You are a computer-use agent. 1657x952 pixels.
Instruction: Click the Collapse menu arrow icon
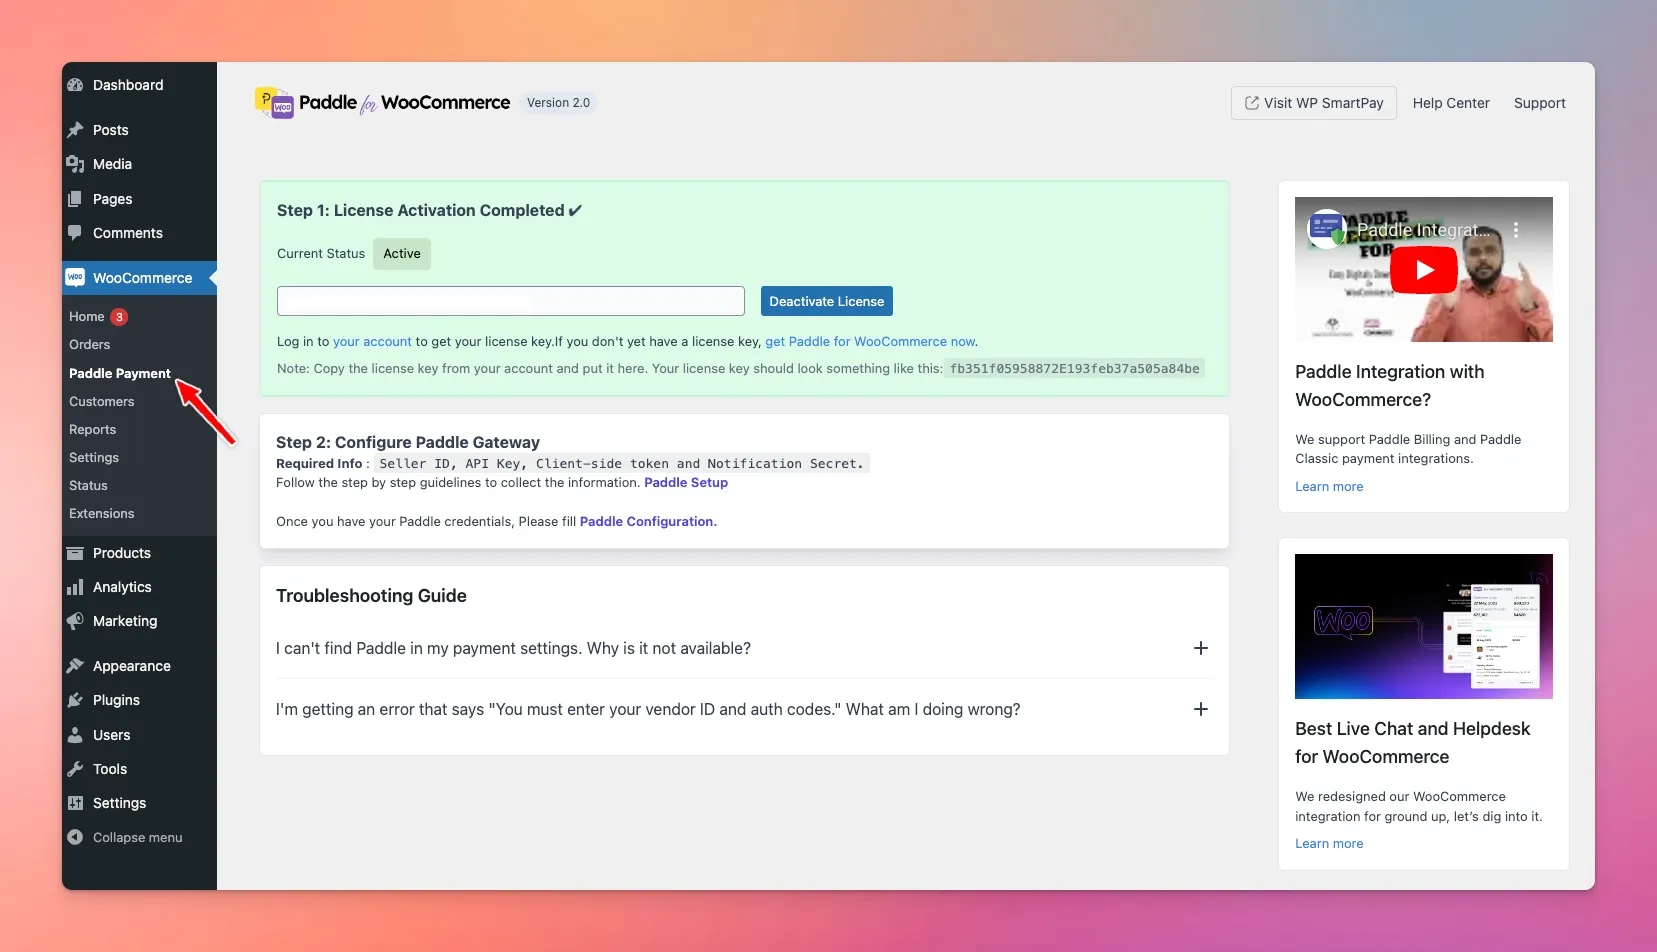[x=75, y=837]
